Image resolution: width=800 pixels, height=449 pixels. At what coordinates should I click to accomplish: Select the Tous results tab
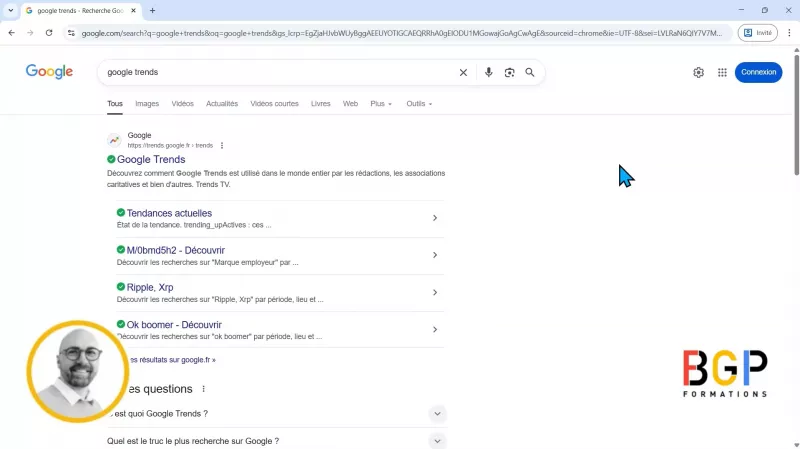tap(115, 104)
